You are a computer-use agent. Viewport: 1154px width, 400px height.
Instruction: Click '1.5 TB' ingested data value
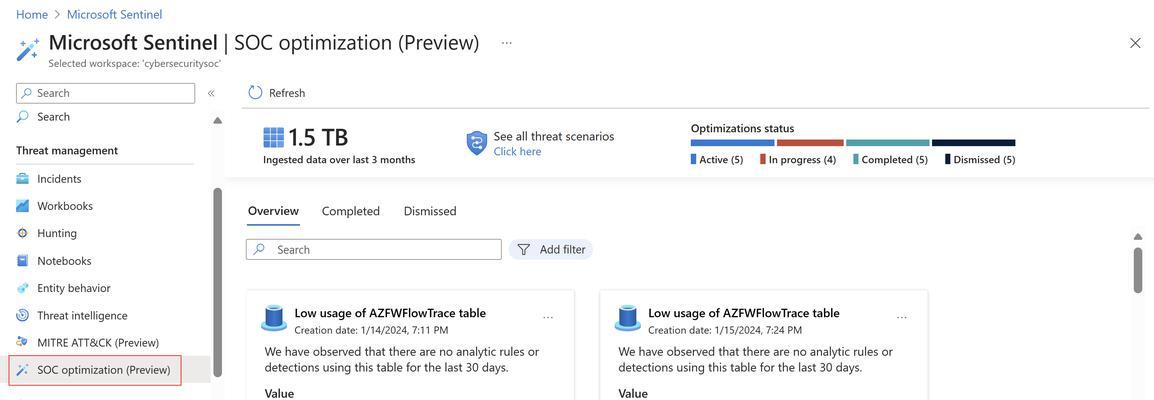[x=318, y=138]
